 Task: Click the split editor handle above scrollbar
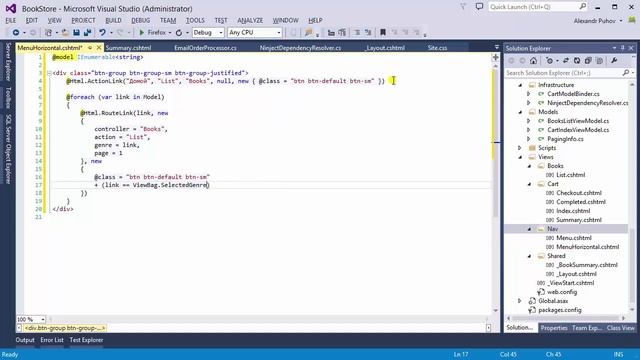(496, 58)
